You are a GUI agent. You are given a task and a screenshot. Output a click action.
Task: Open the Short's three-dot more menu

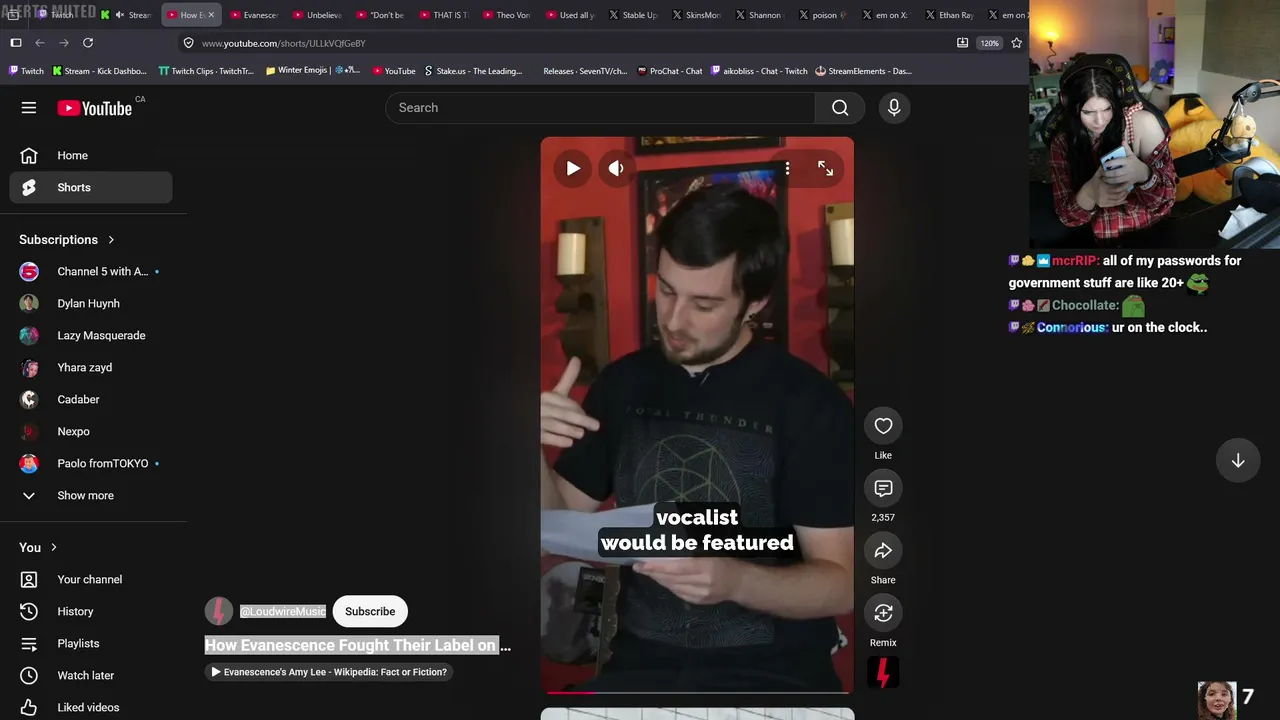click(787, 168)
